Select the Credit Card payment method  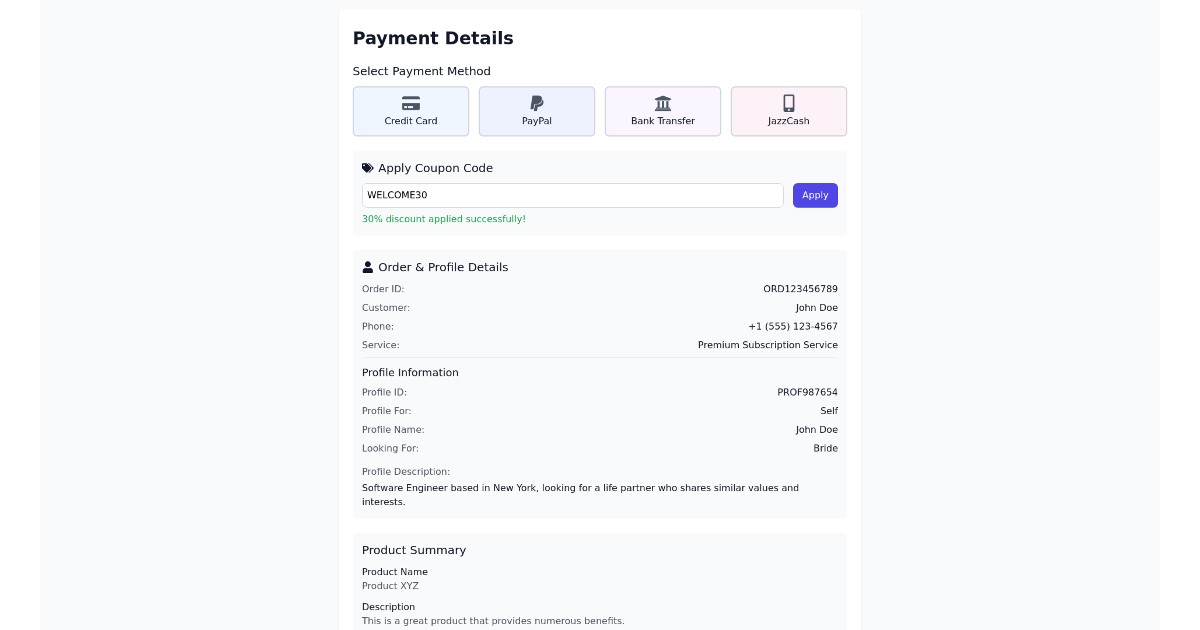click(x=411, y=111)
